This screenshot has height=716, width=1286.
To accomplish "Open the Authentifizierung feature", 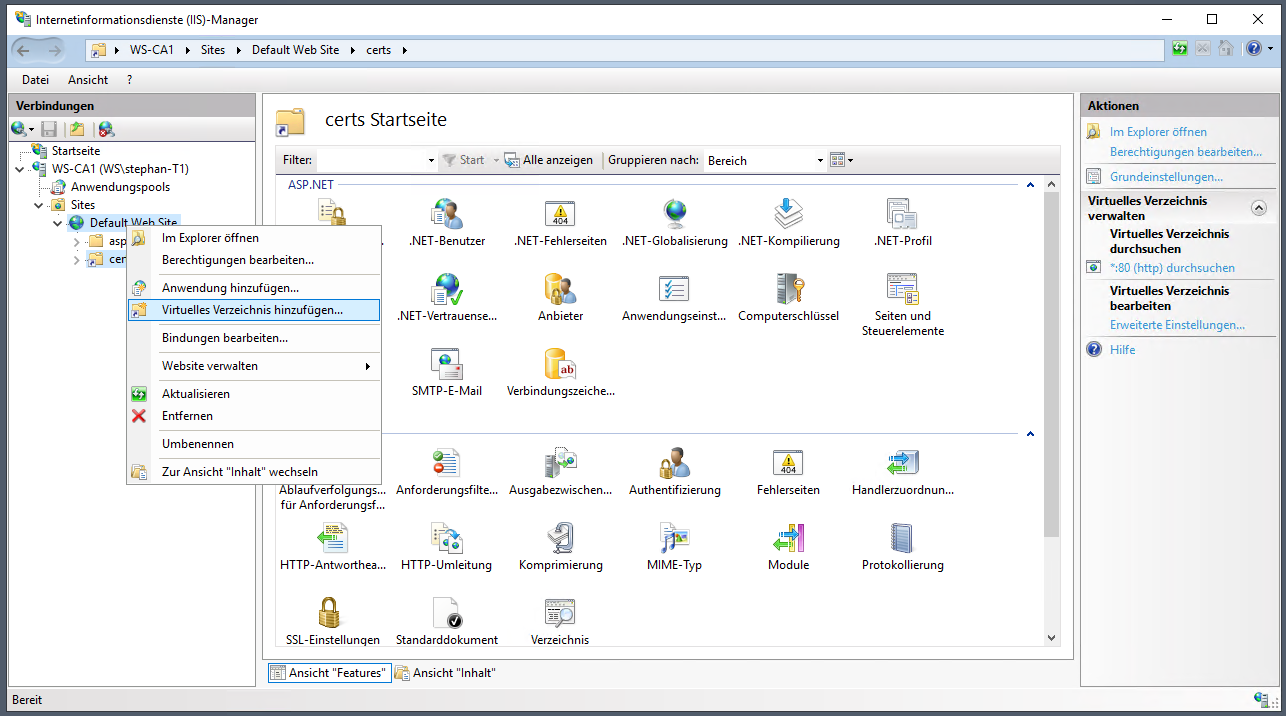I will [x=674, y=471].
